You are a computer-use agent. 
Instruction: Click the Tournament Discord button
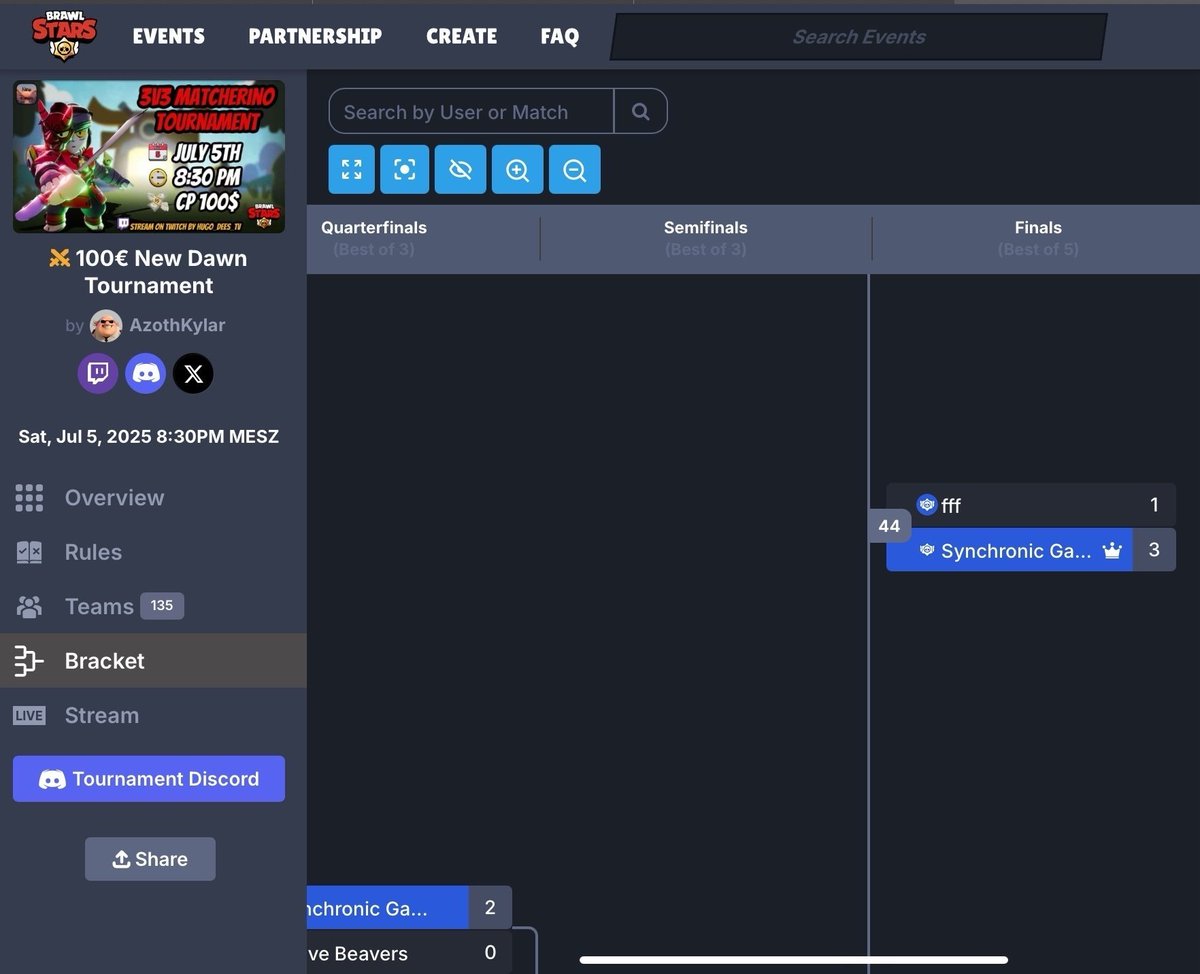point(148,778)
